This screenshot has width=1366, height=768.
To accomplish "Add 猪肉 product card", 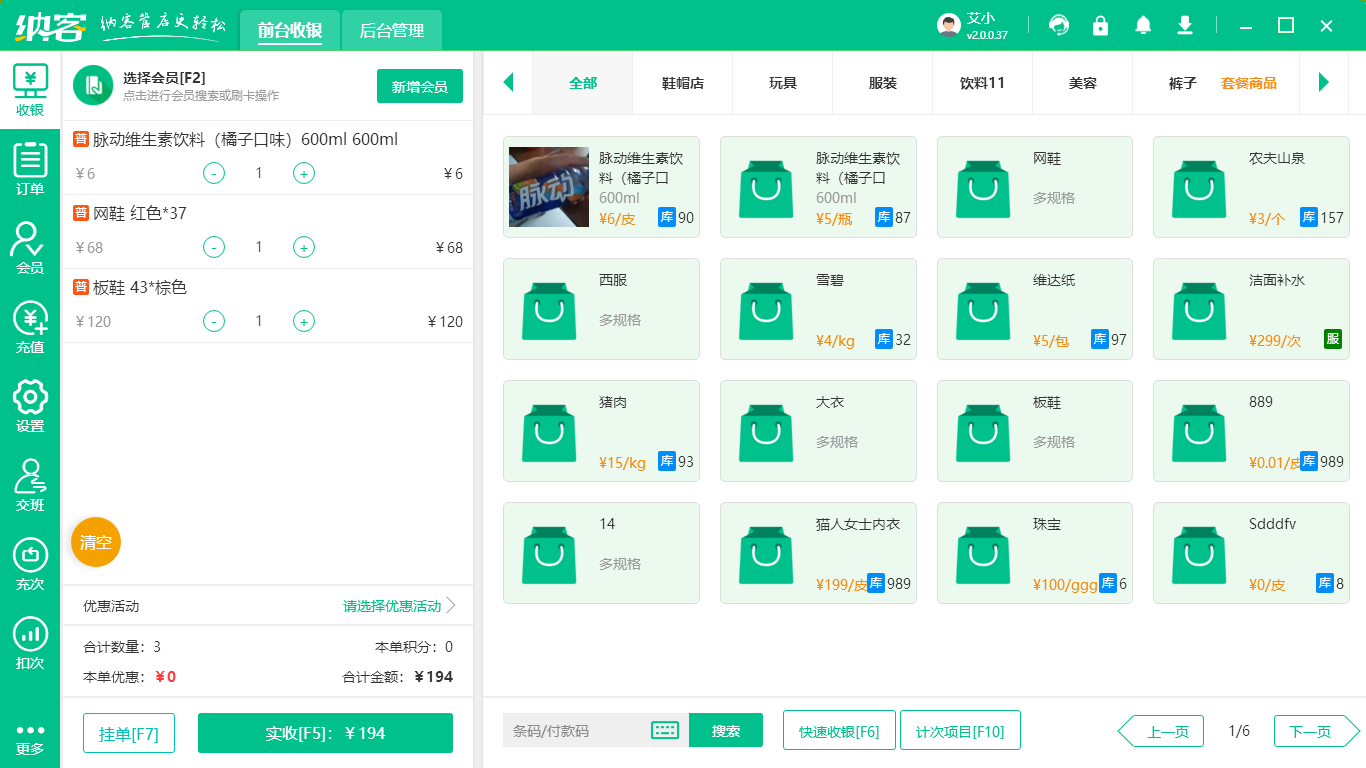I will coord(601,431).
